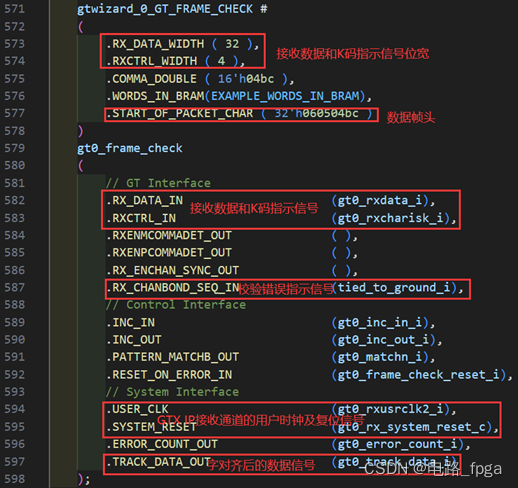Click the '.WORDS_IN_BRAM' parameter name
This screenshot has width=518, height=488.
click(x=155, y=96)
